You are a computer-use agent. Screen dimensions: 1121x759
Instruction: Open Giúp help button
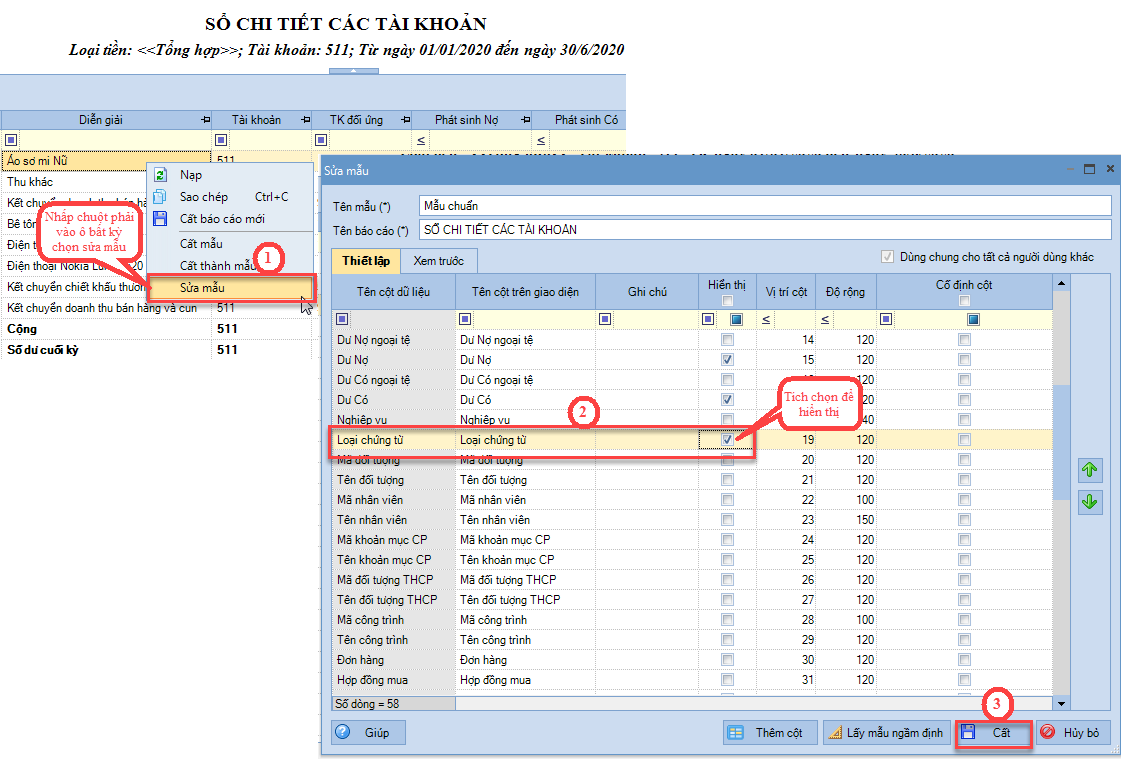368,733
